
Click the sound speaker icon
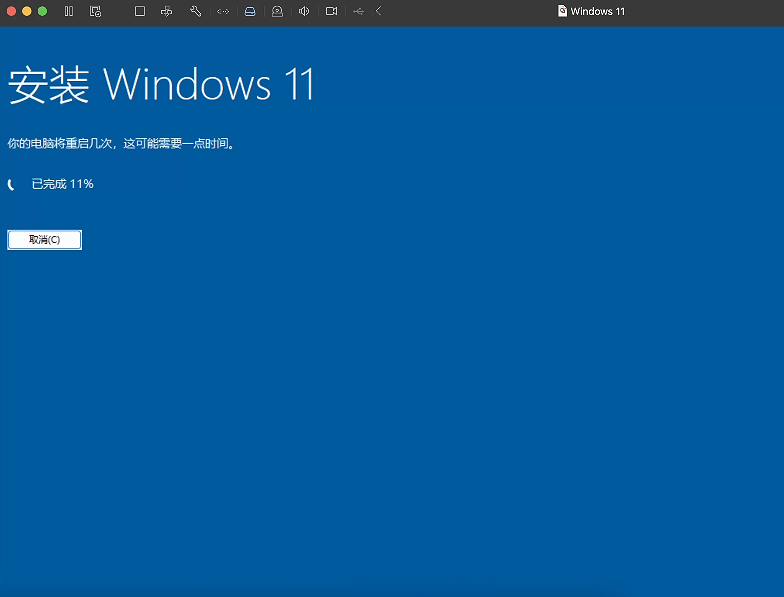[x=304, y=11]
